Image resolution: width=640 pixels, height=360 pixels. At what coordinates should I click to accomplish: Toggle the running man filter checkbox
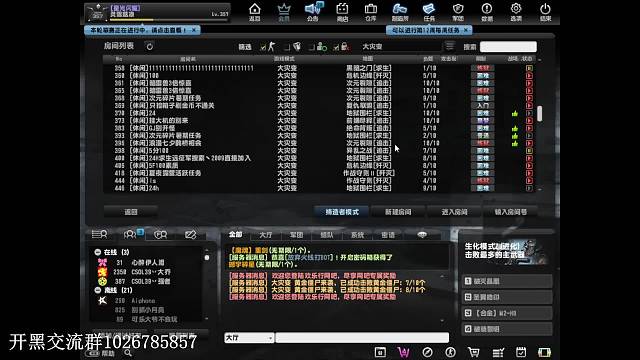point(263,47)
